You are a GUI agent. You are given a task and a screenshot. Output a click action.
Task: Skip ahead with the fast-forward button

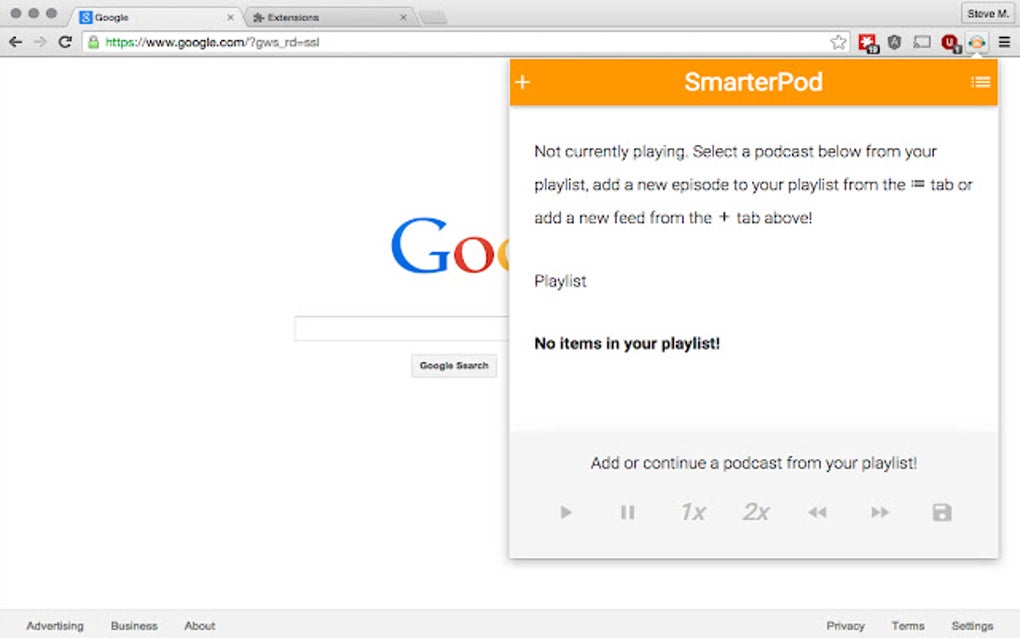click(x=880, y=512)
